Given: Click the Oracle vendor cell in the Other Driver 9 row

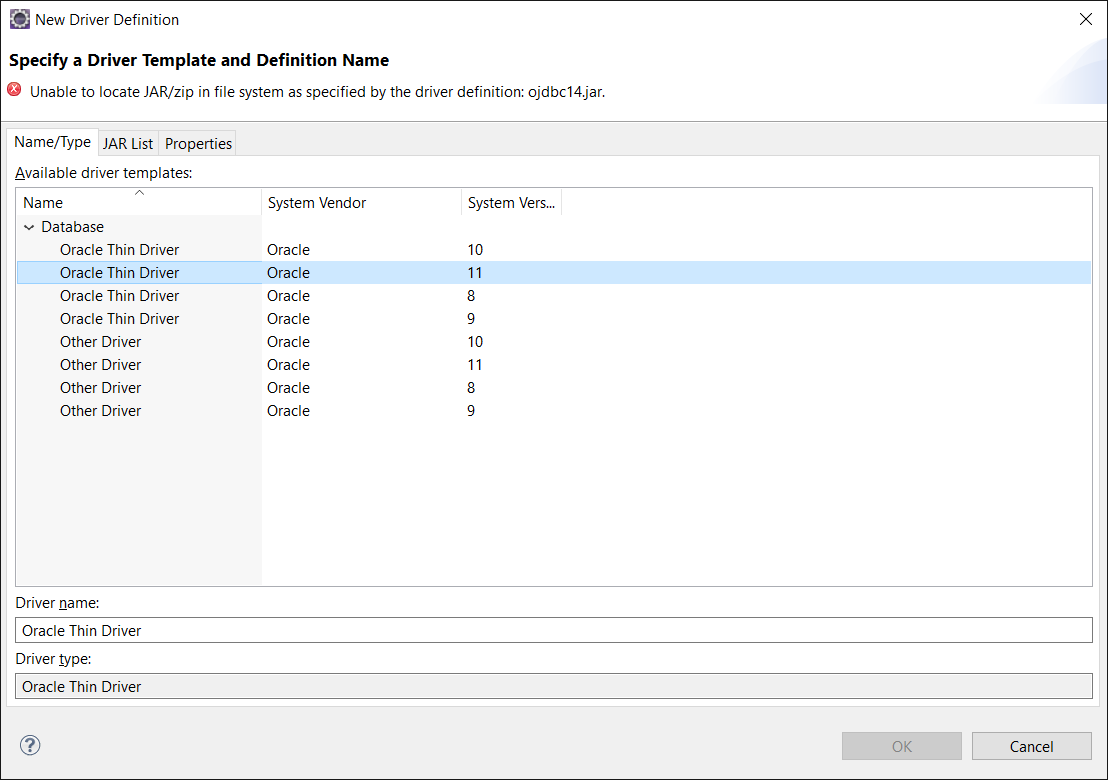Looking at the screenshot, I should (288, 411).
